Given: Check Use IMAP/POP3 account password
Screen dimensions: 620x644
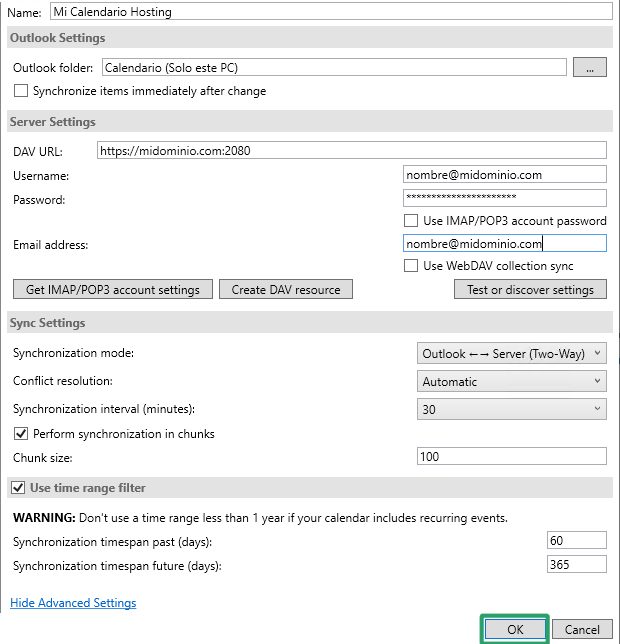Looking at the screenshot, I should (411, 221).
